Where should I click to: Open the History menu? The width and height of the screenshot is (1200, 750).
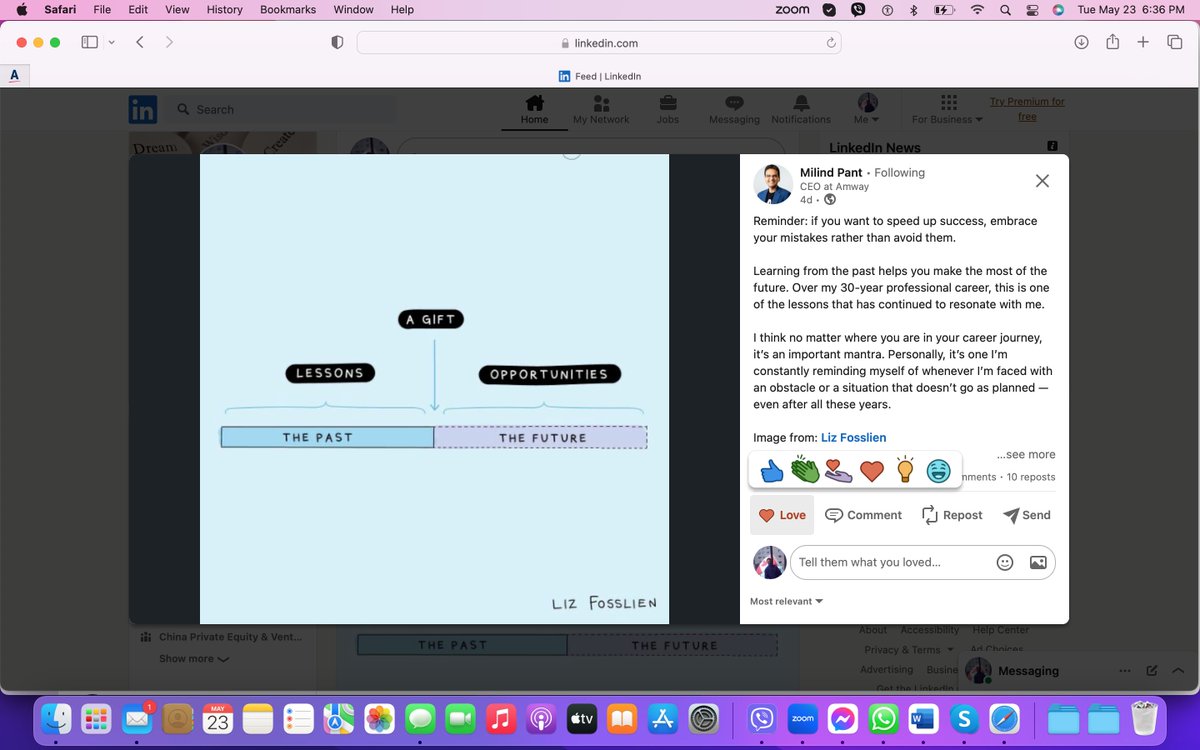[x=224, y=9]
